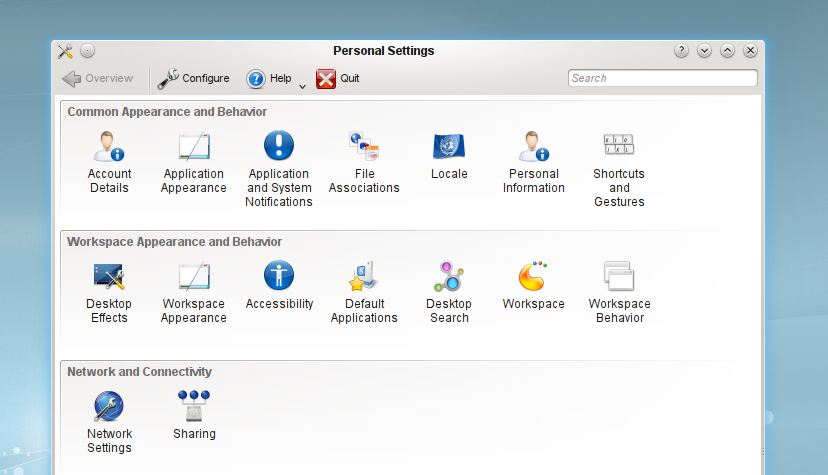
Task: Expand the Help dropdown arrow
Action: click(302, 86)
